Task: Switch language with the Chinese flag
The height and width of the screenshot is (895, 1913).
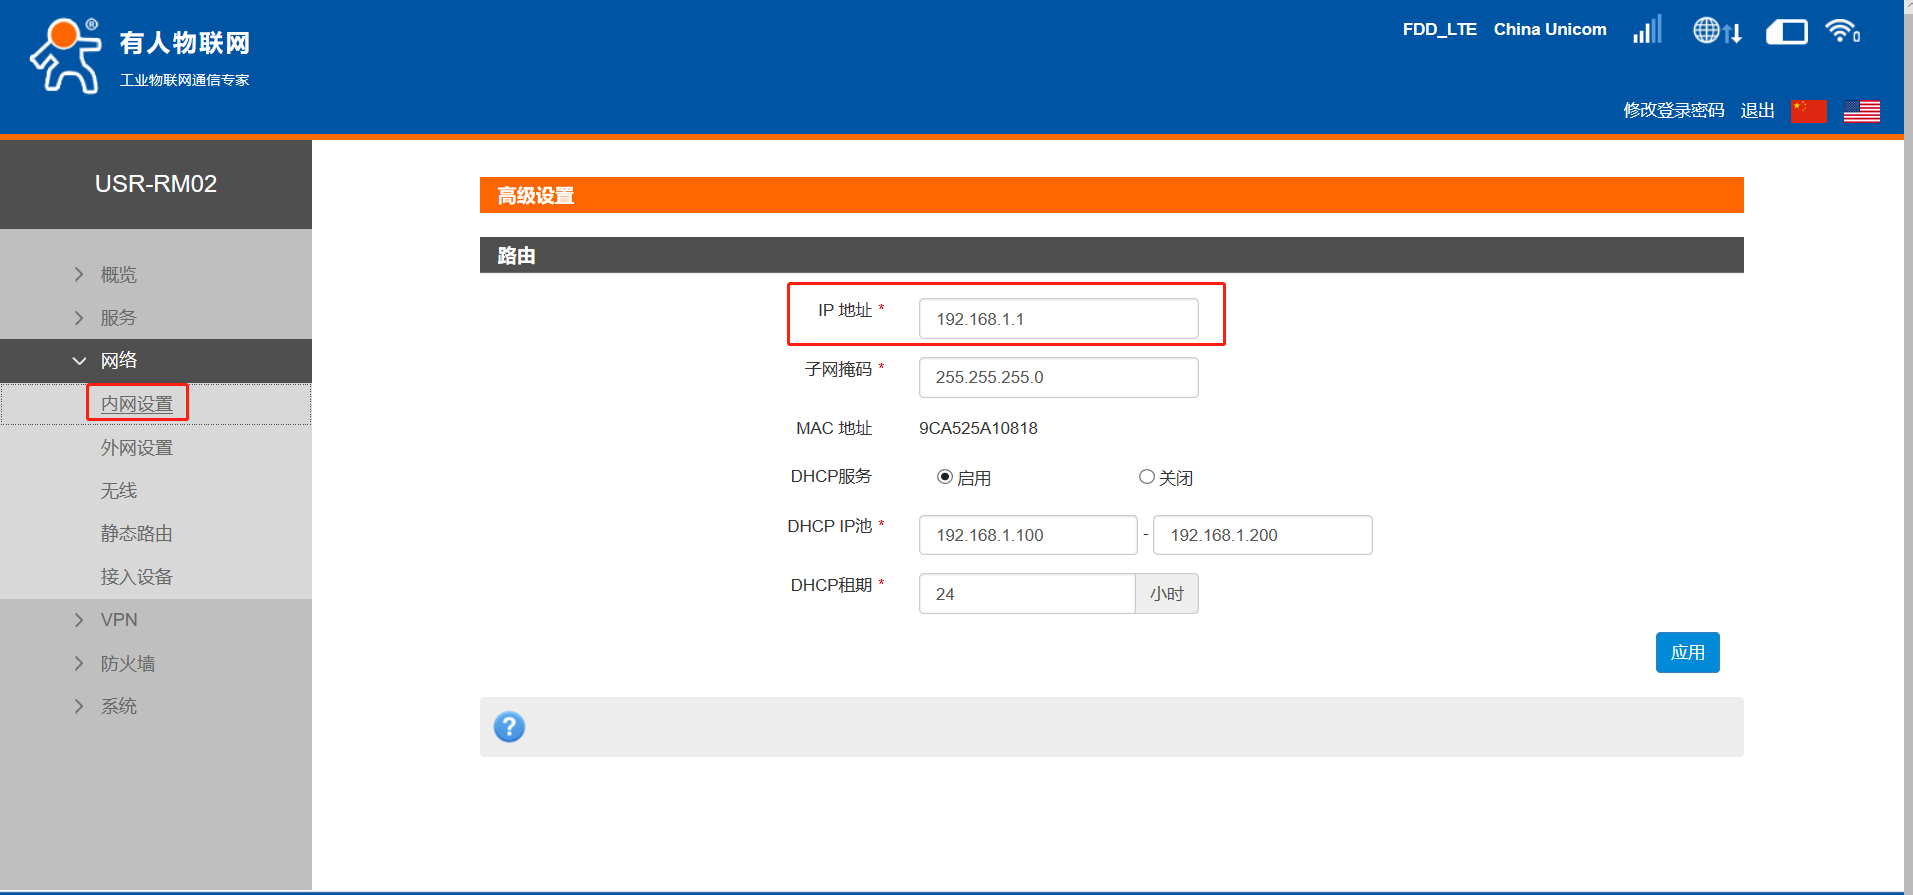Action: (x=1808, y=111)
